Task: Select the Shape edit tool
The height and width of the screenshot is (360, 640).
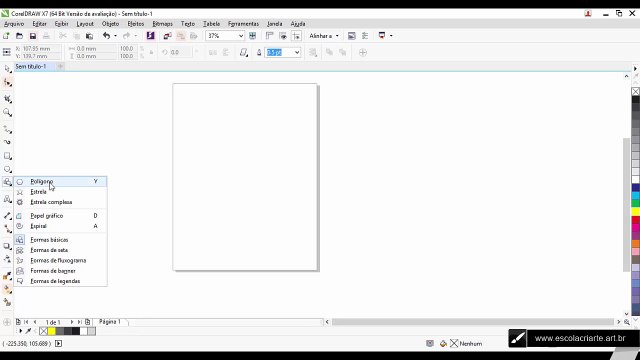Action: coord(7,83)
